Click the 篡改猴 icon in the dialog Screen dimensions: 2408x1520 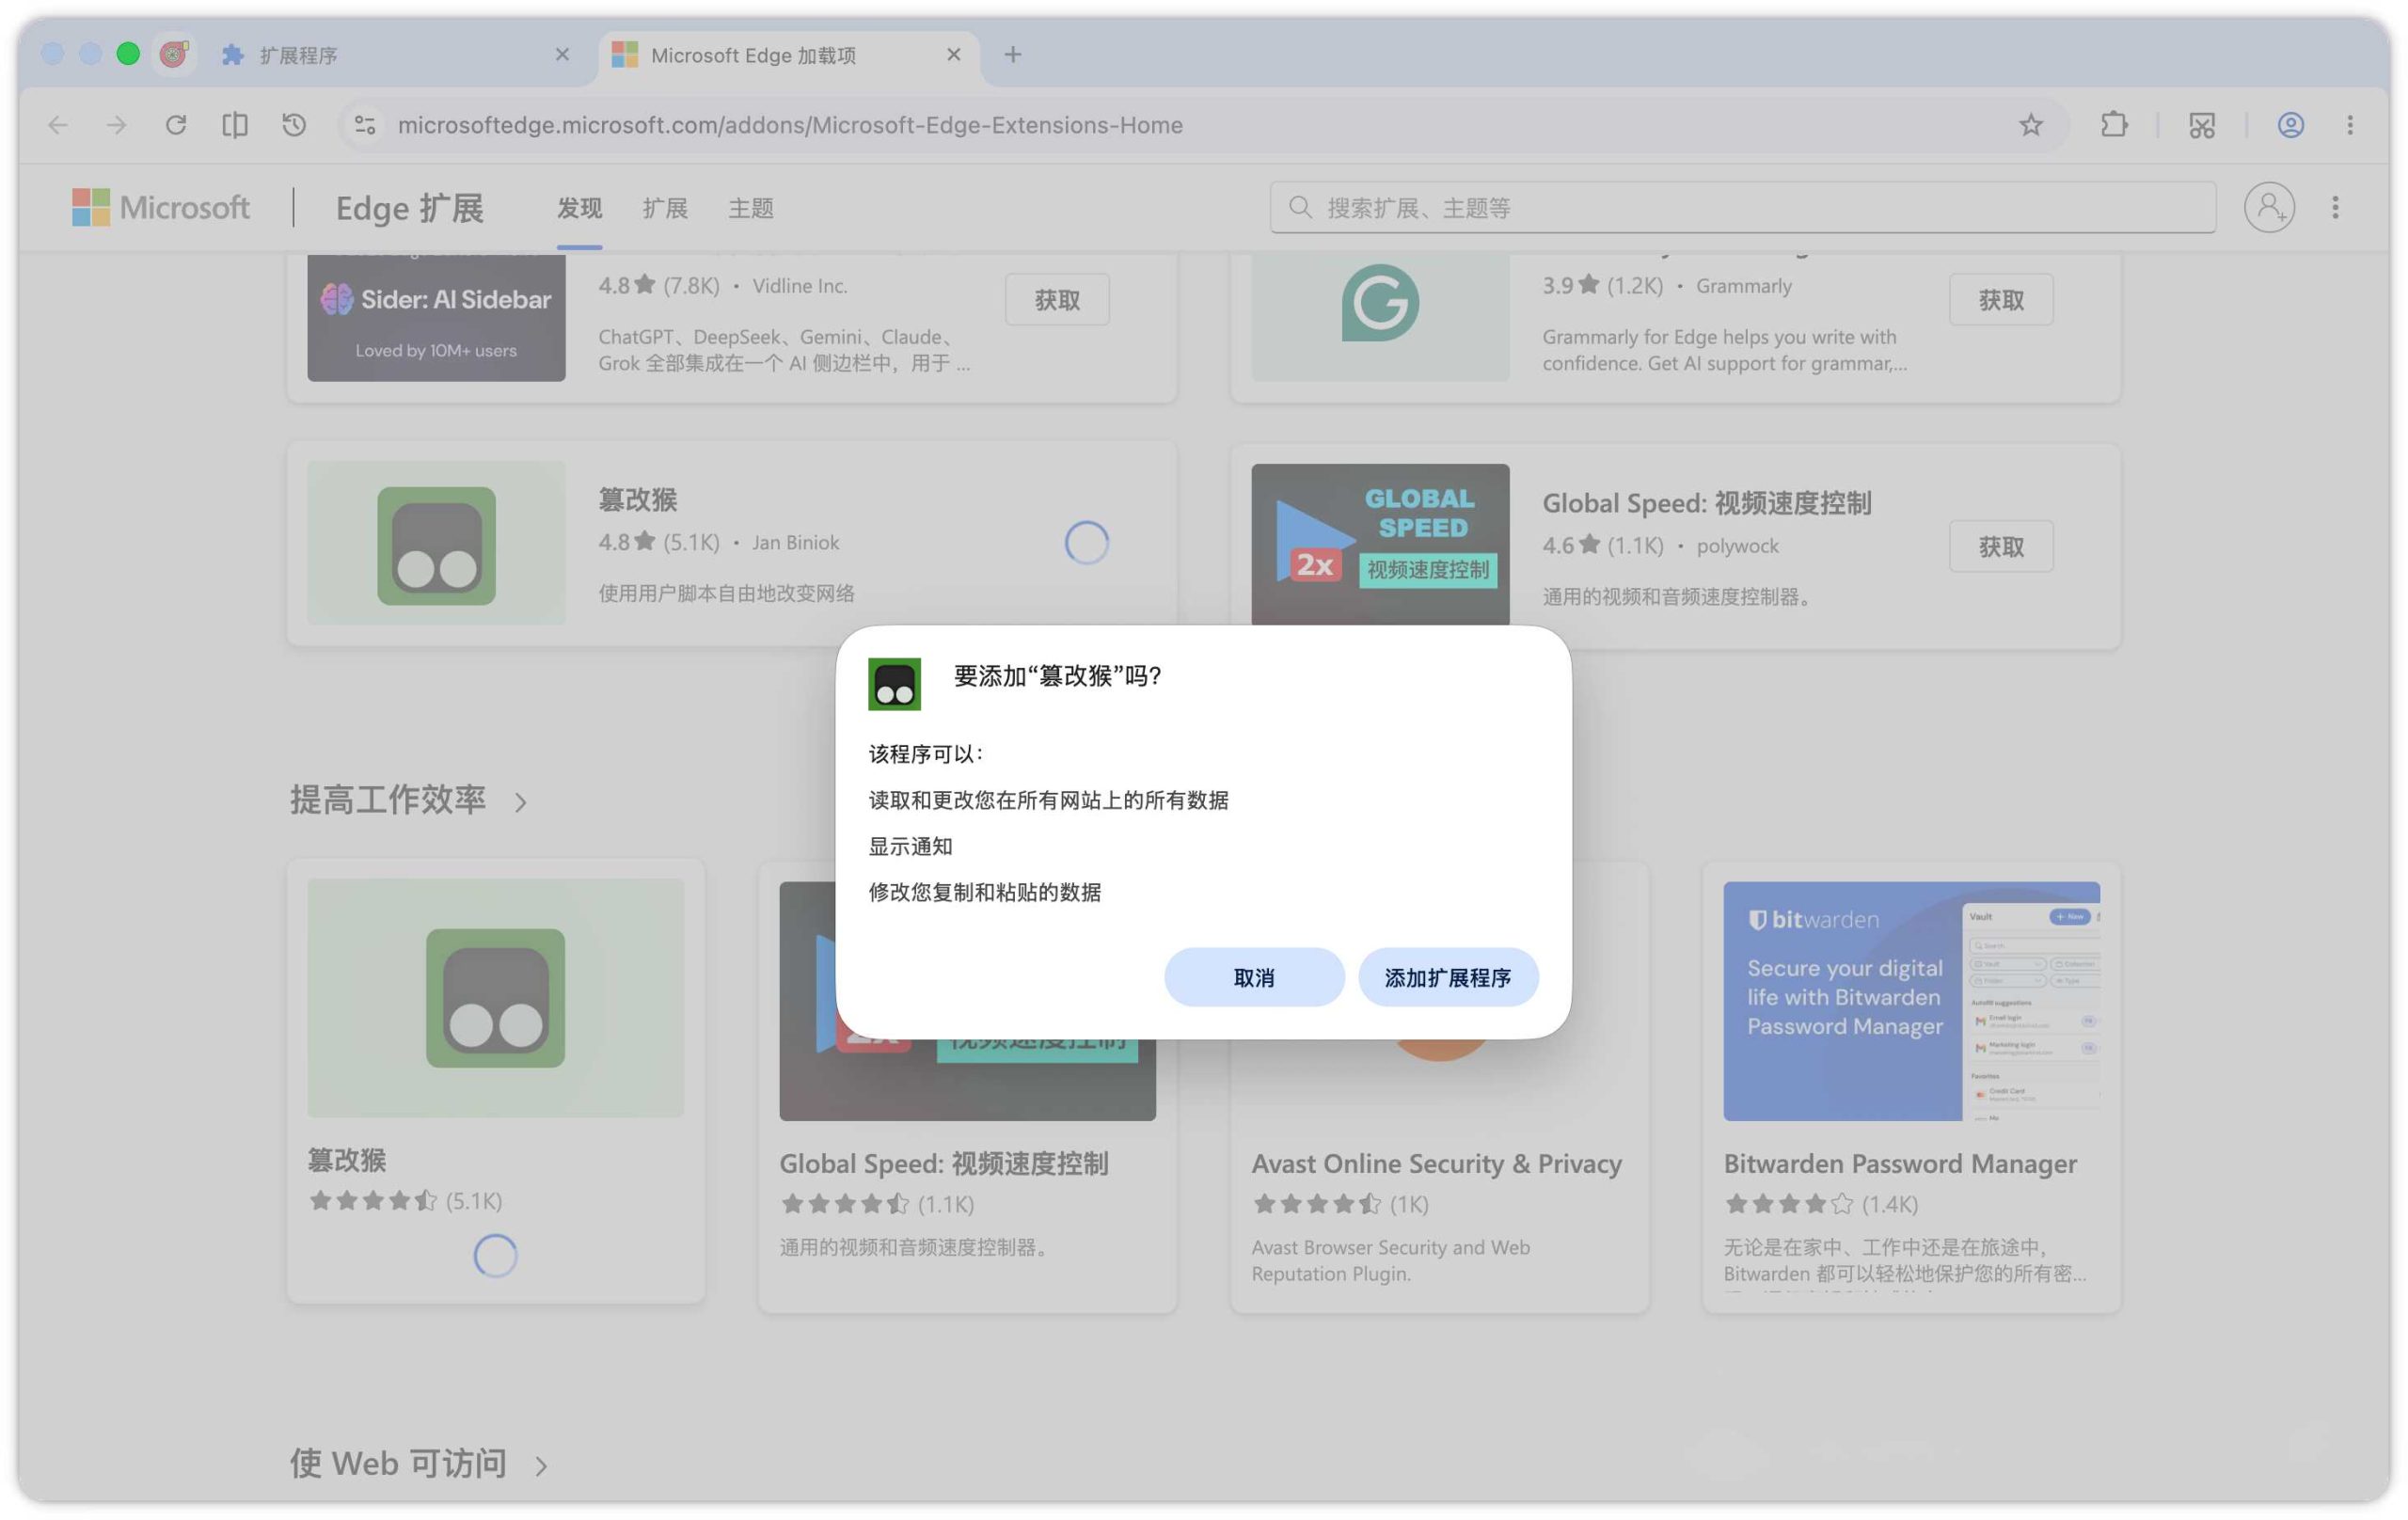click(894, 684)
